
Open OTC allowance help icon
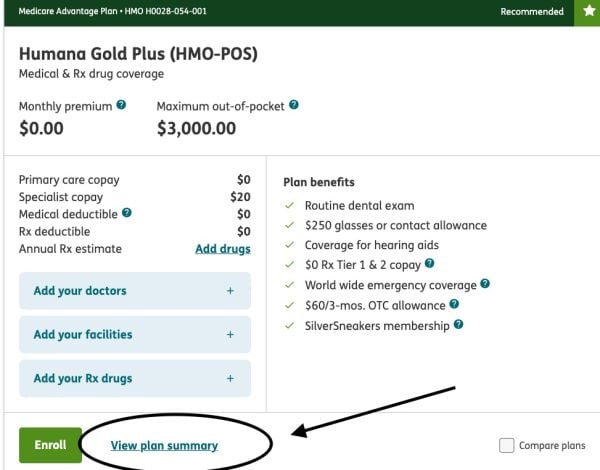pos(454,304)
